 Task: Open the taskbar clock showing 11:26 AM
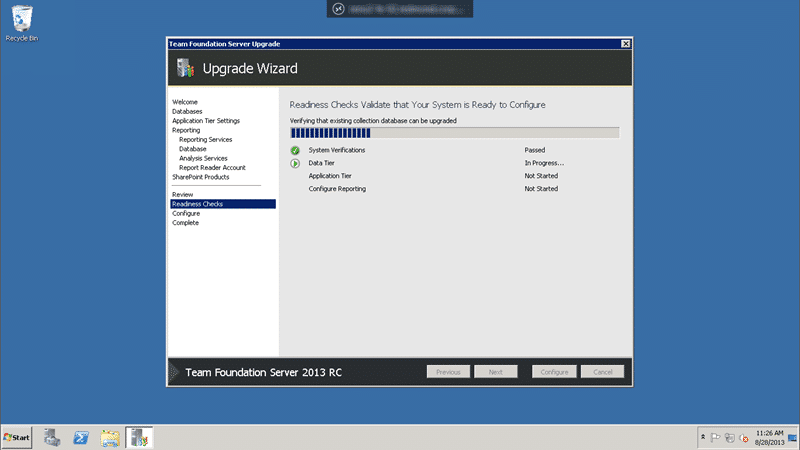pos(769,438)
